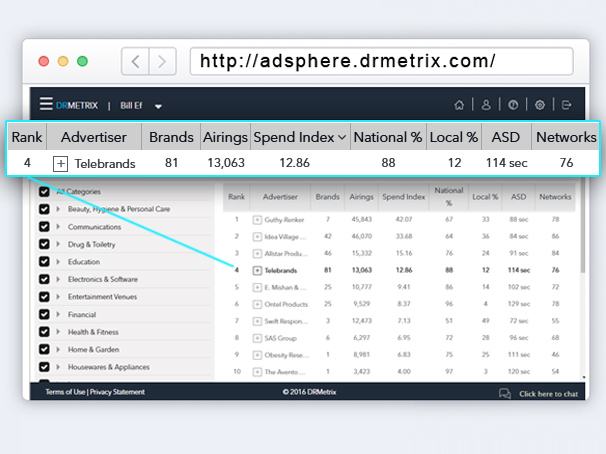Uncheck Entertainment Venues checkbox
The width and height of the screenshot is (606, 454).
point(44,297)
